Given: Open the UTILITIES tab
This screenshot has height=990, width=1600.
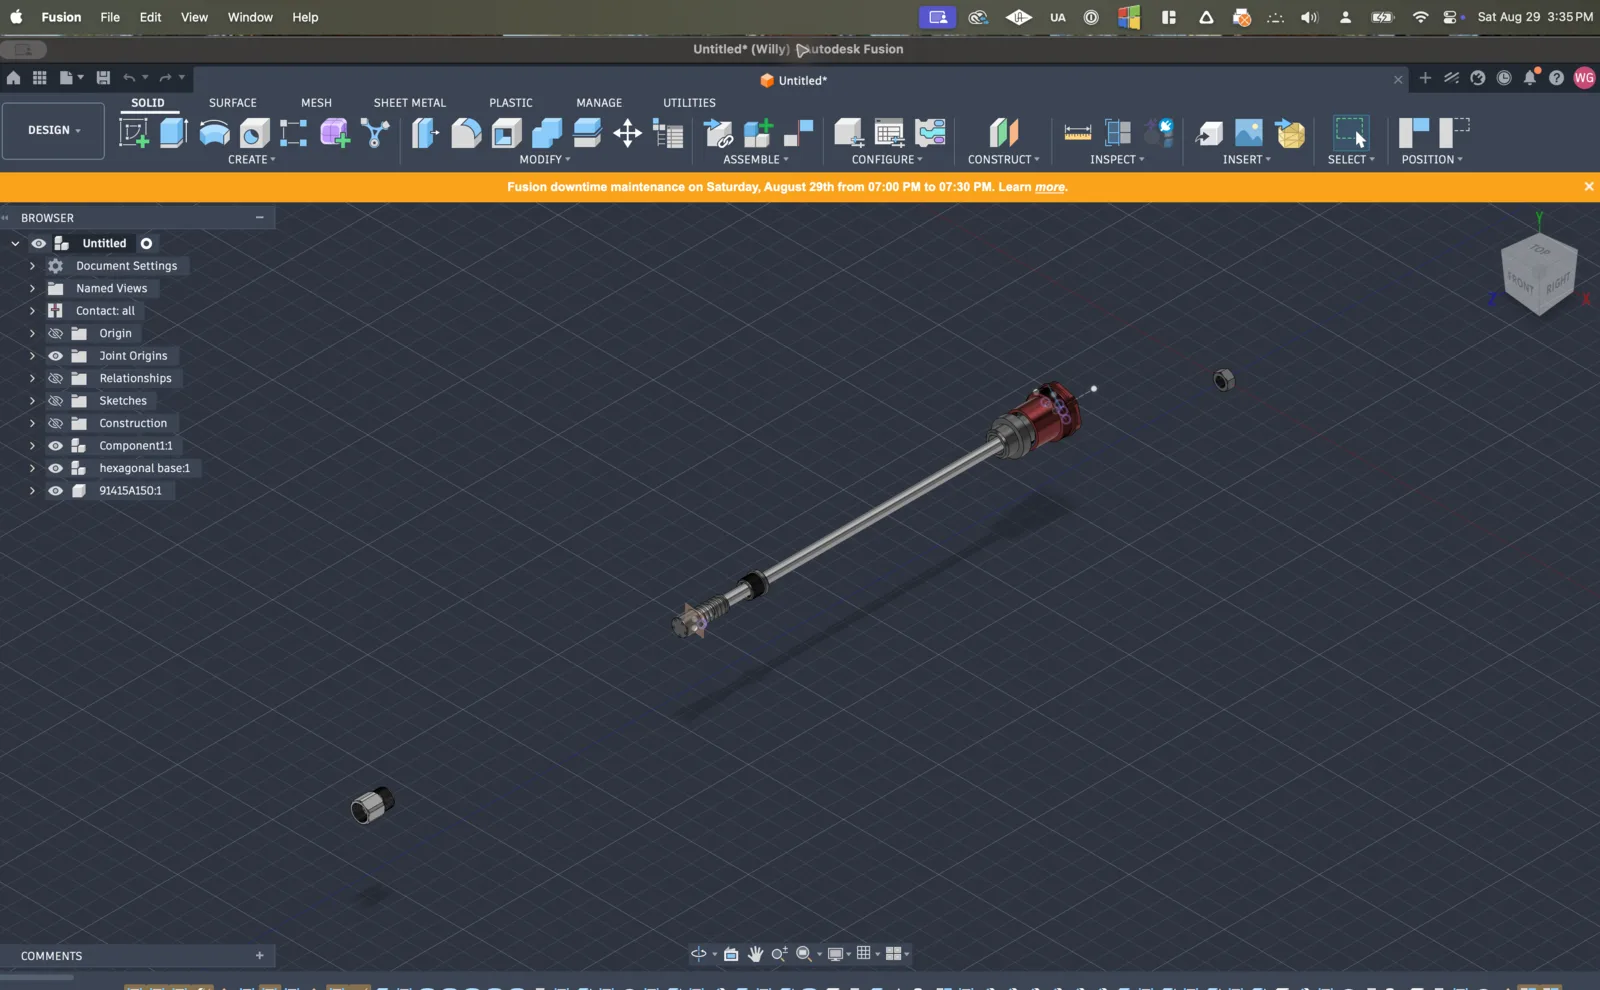Looking at the screenshot, I should click(x=689, y=103).
